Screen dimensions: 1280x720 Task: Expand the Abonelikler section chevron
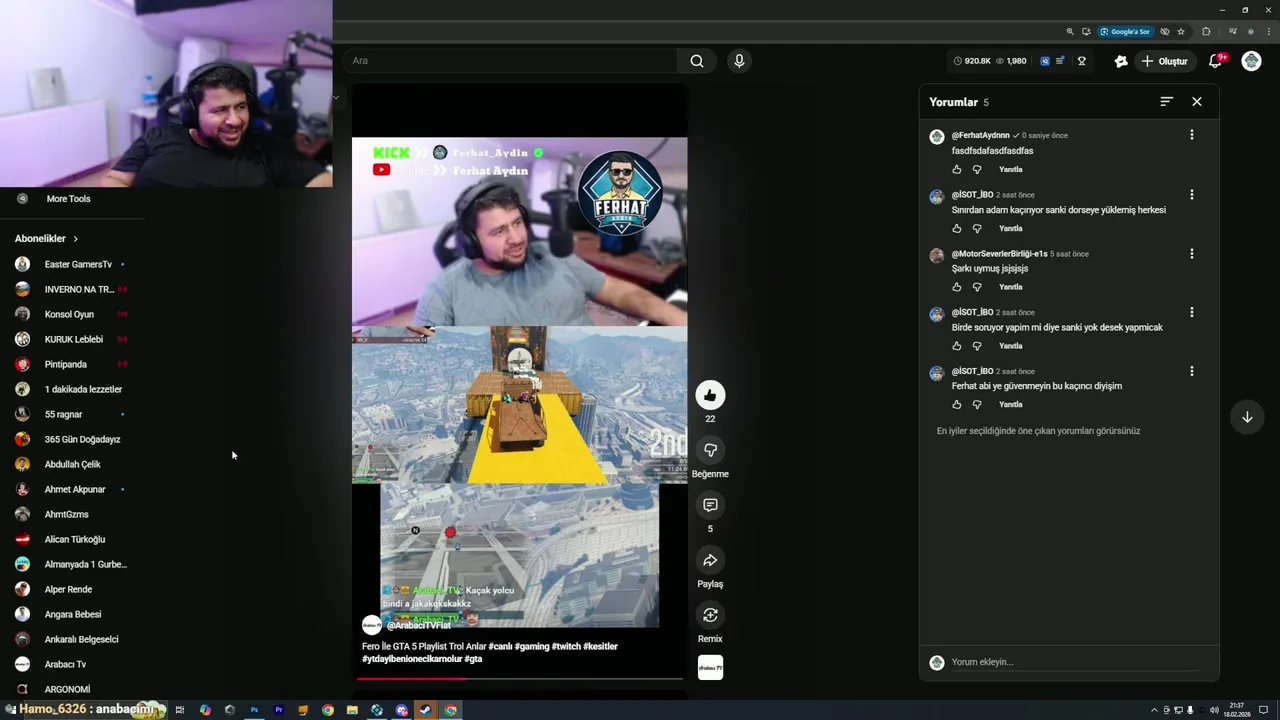(x=75, y=239)
